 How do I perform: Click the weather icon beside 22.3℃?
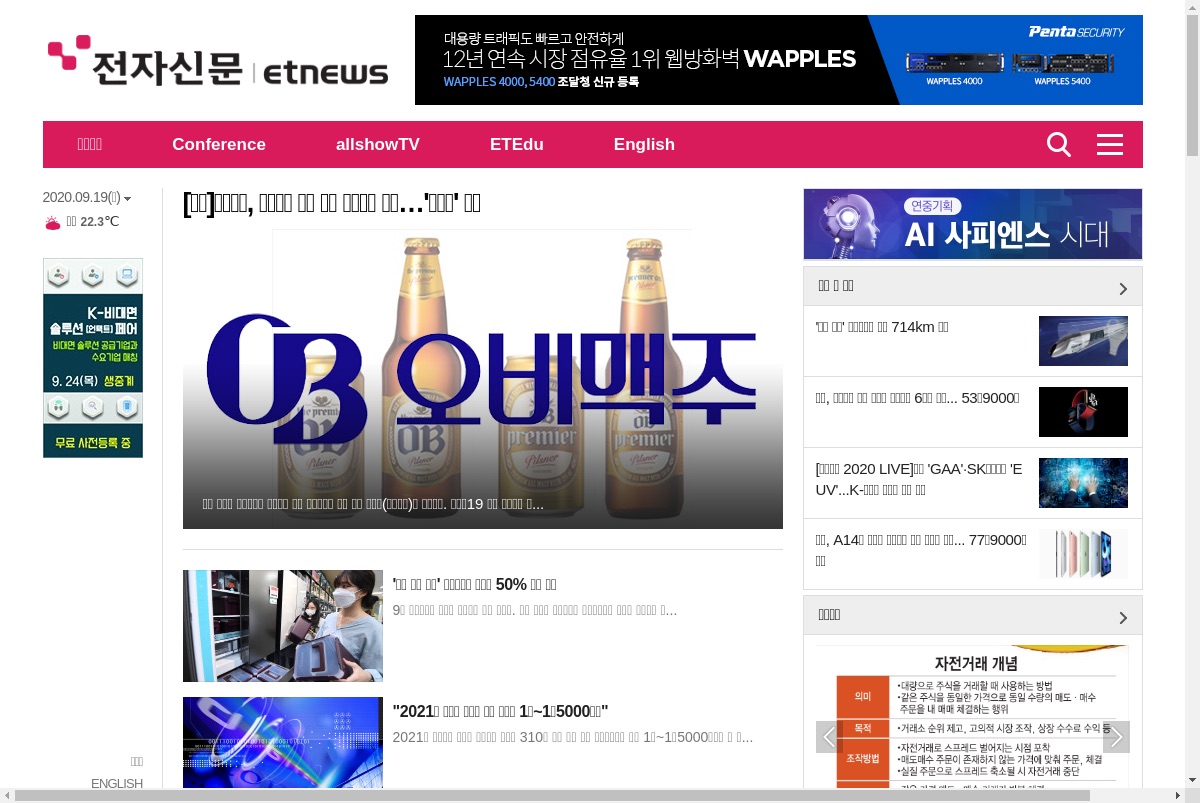53,222
